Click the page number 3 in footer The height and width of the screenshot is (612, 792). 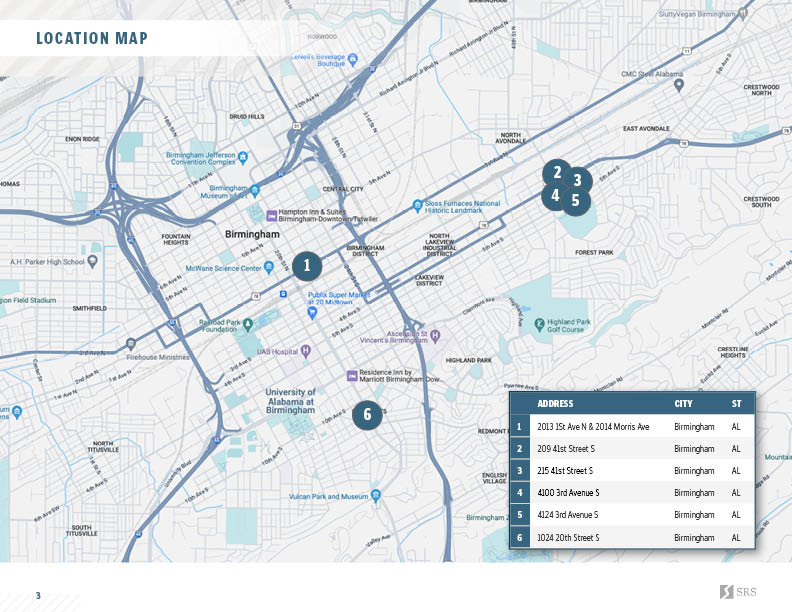coord(38,596)
